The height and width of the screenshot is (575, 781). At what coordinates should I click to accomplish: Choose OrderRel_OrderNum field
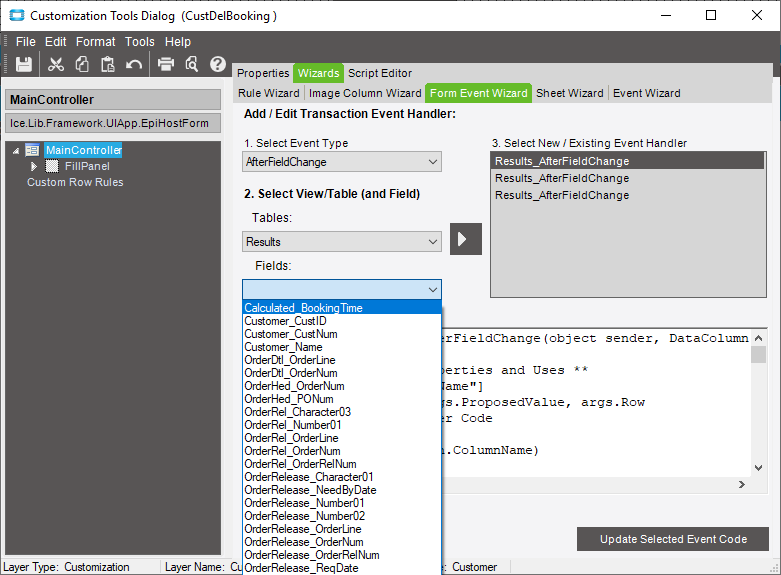pos(342,450)
